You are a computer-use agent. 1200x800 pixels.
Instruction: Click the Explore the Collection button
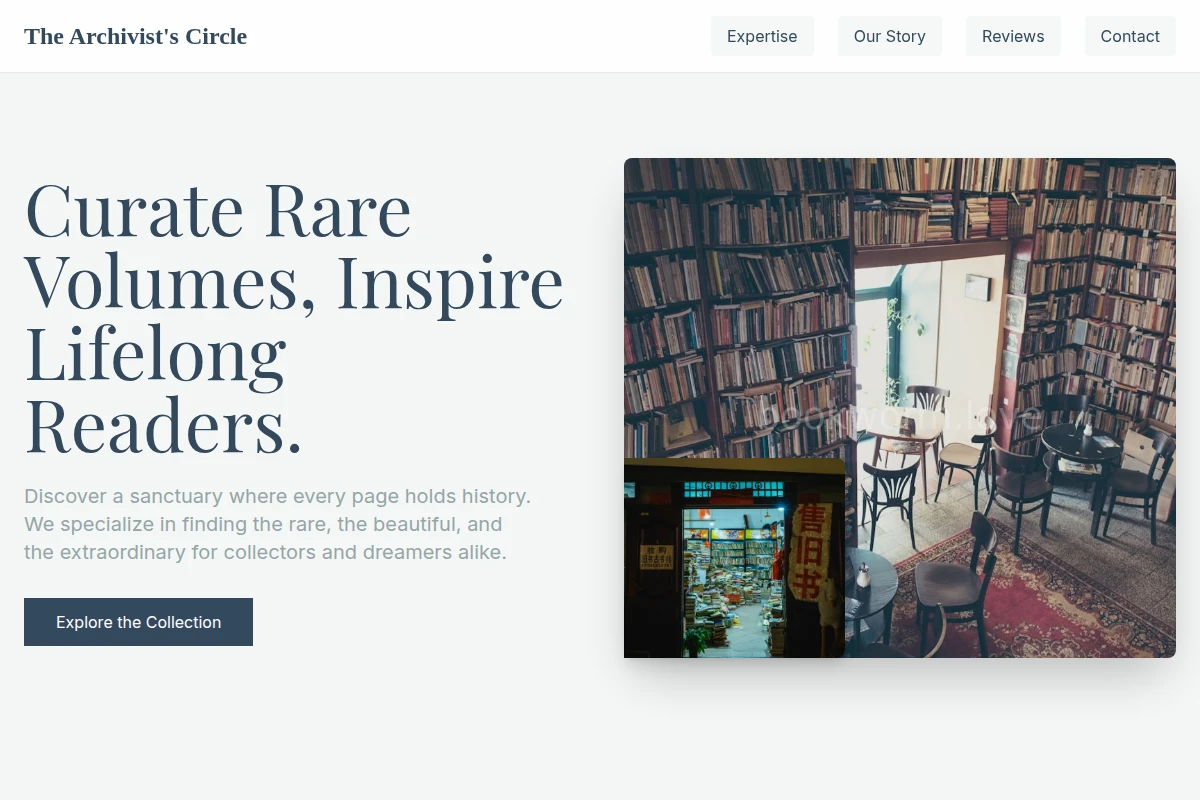pyautogui.click(x=138, y=622)
